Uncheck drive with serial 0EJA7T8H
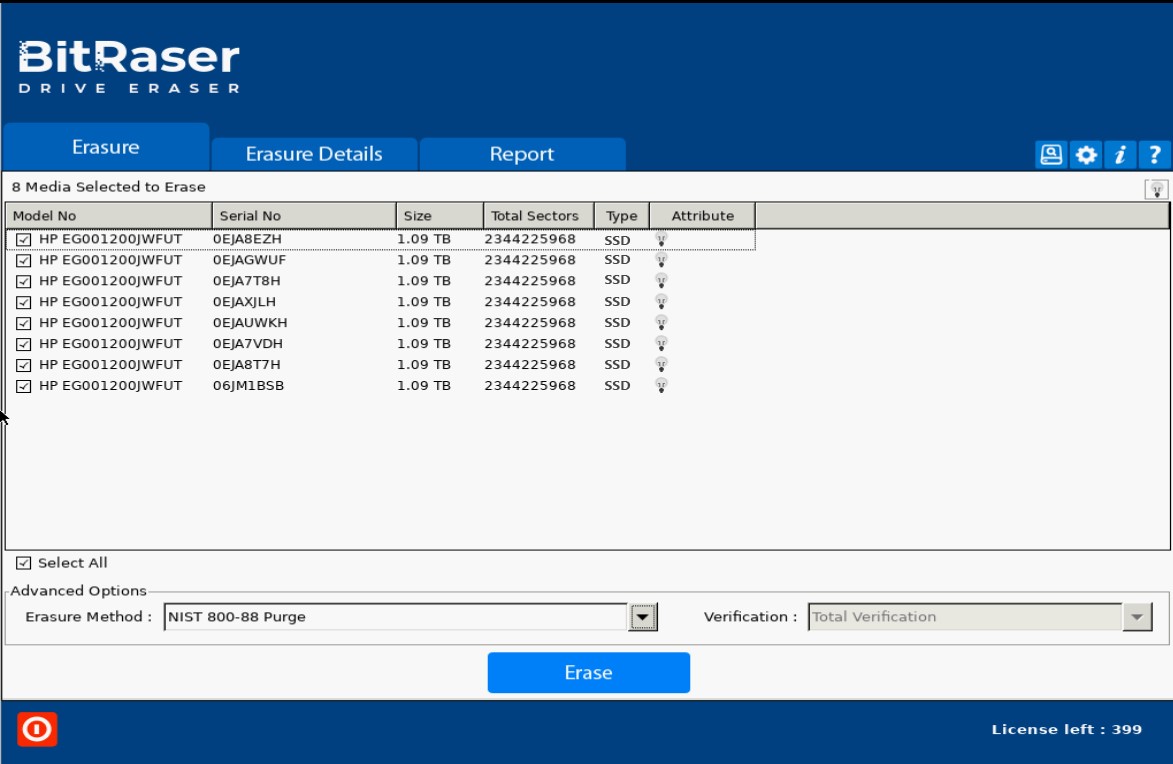The height and width of the screenshot is (764, 1173). point(24,281)
